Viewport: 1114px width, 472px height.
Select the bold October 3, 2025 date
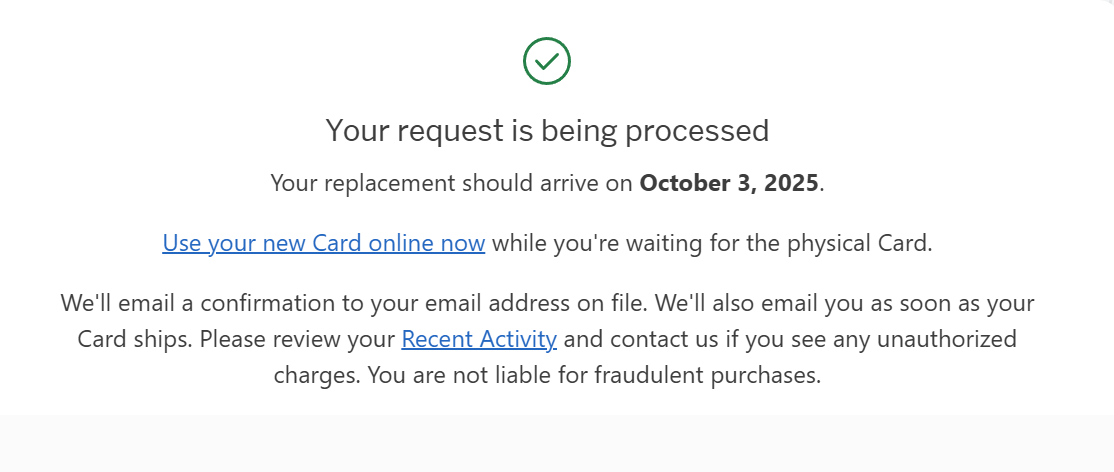tap(729, 183)
